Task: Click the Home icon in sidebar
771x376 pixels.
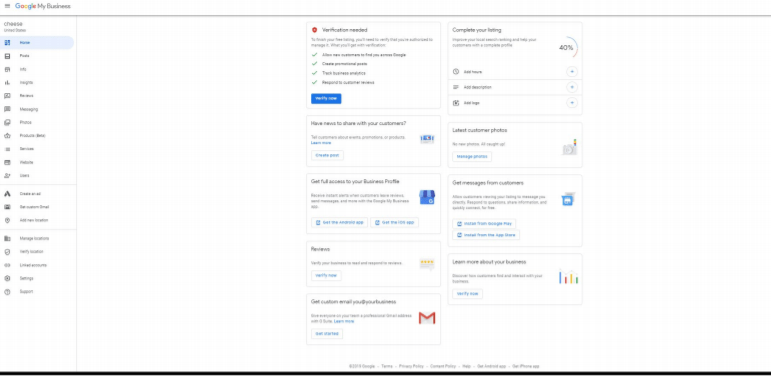Action: click(7, 43)
